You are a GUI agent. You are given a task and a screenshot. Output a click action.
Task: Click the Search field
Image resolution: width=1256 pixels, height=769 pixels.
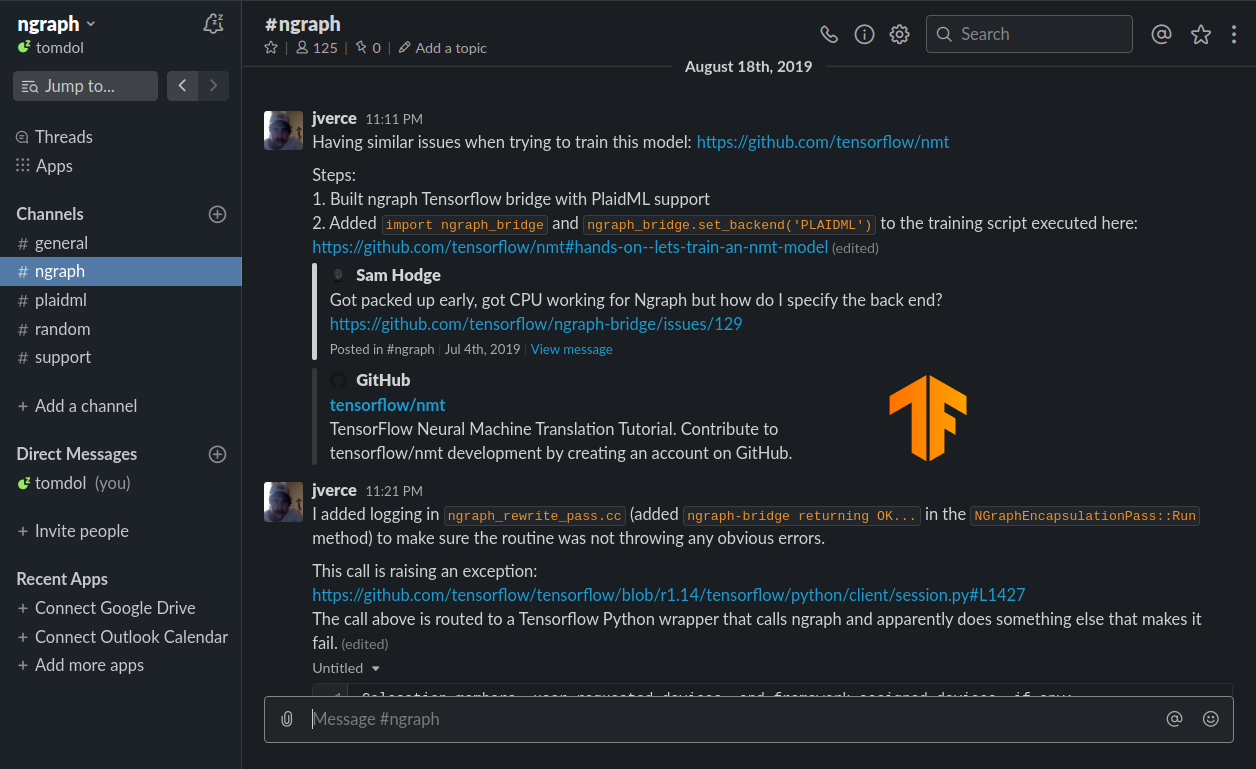coord(1029,34)
